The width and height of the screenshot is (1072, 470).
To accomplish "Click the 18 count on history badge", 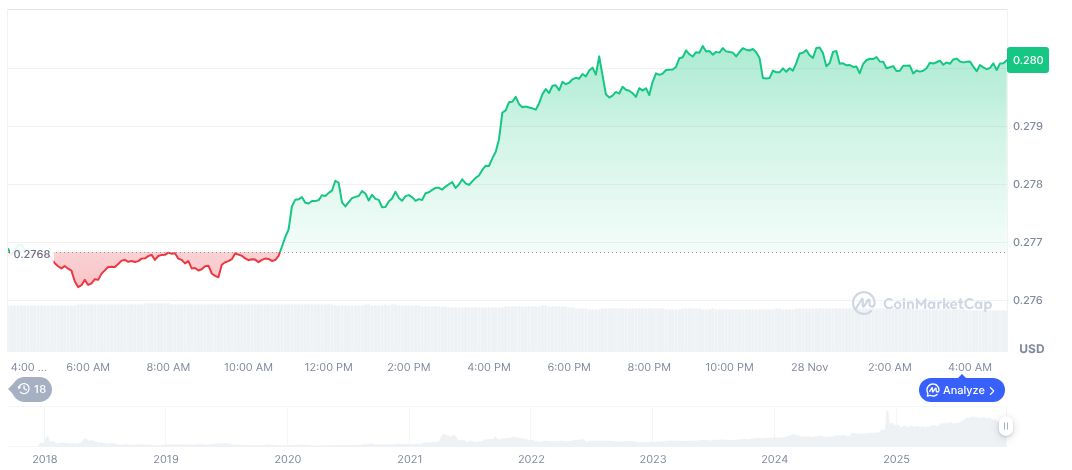I will (40, 390).
